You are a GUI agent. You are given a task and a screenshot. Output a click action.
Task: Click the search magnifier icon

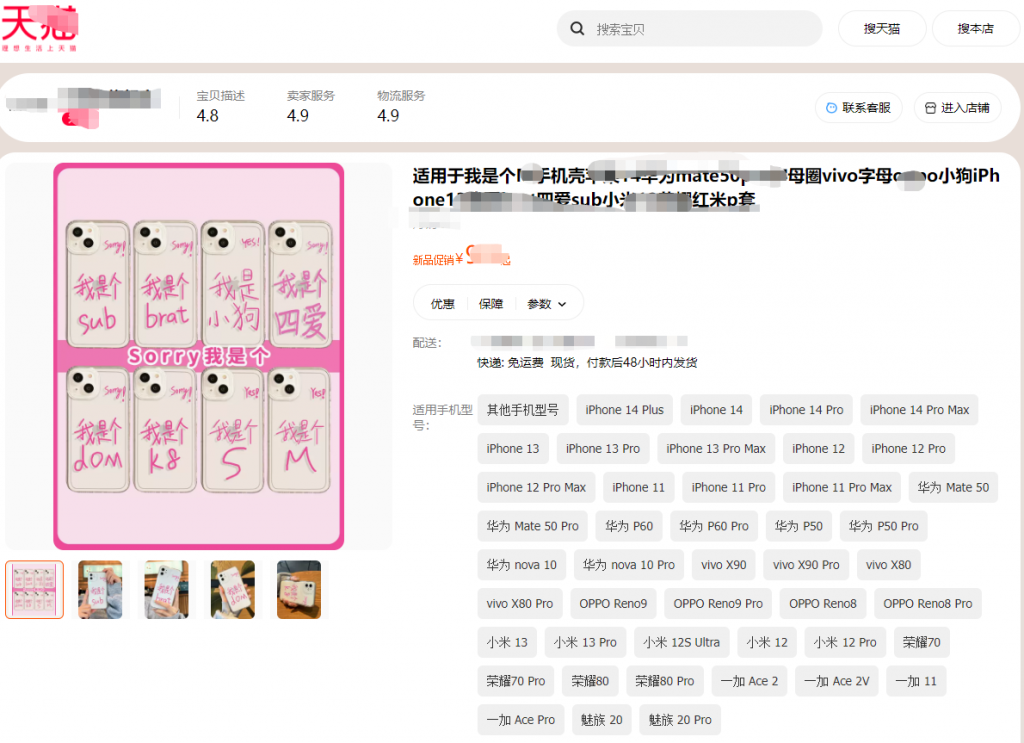[577, 29]
